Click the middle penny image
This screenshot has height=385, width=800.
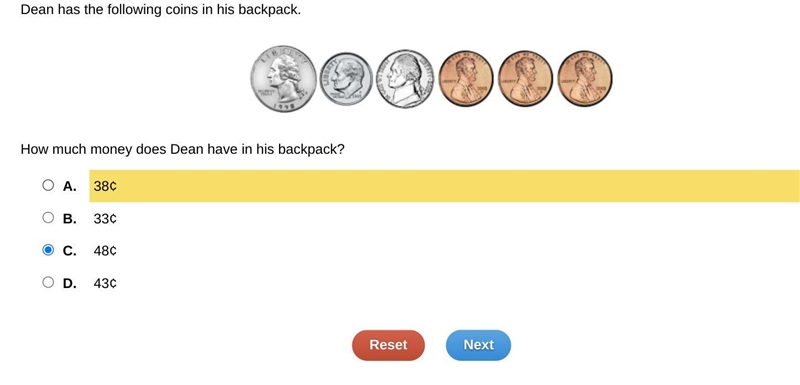tap(525, 79)
